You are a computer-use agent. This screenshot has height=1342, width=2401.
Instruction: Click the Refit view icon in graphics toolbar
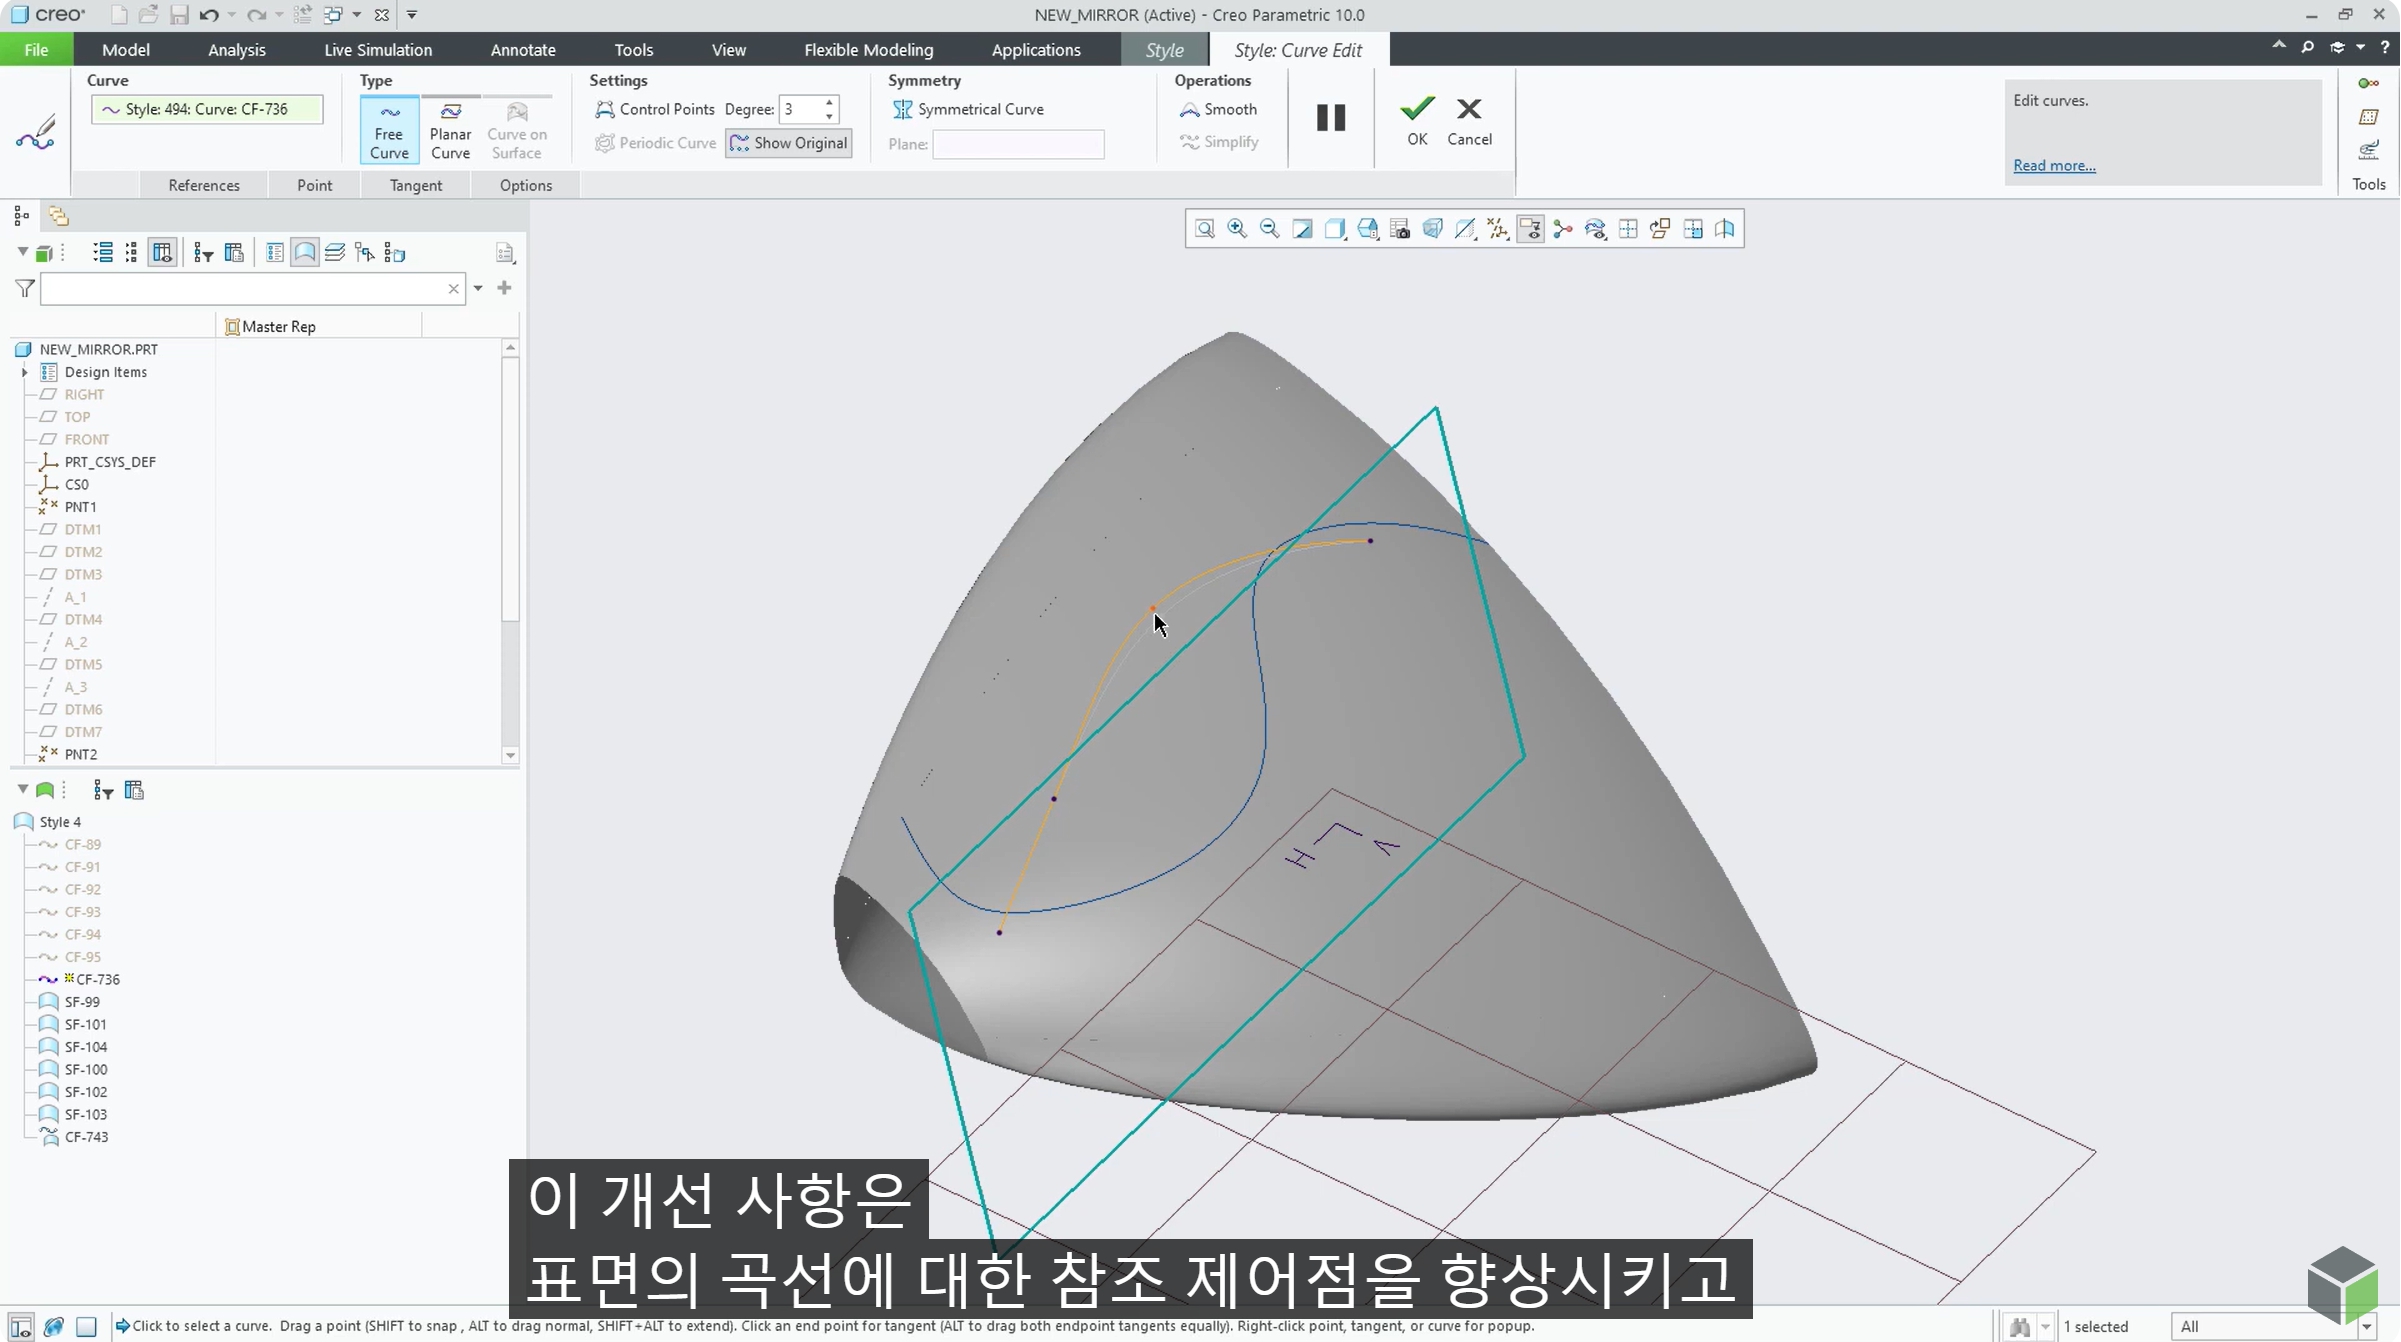coord(1205,229)
